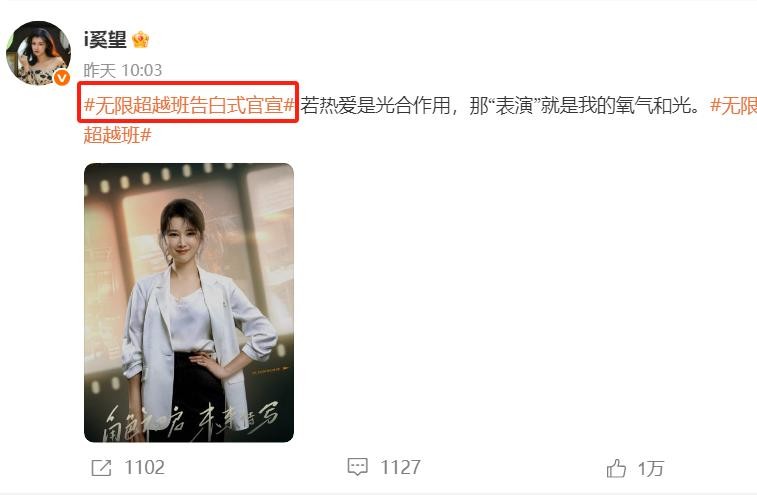This screenshot has width=757, height=495.
Task: Click the crown membership icon beside username
Action: click(x=140, y=40)
